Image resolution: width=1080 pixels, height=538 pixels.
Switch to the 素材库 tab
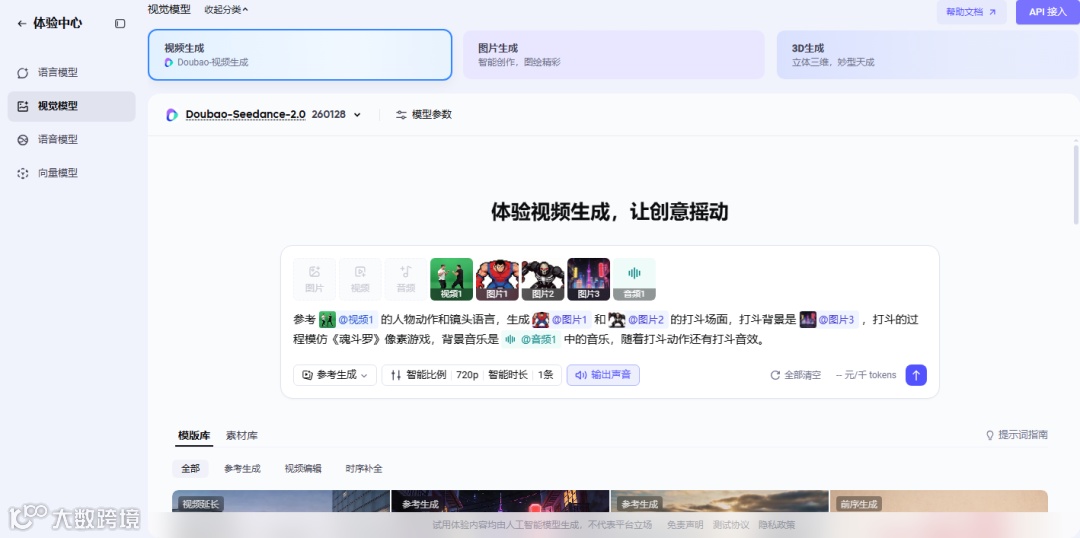242,435
